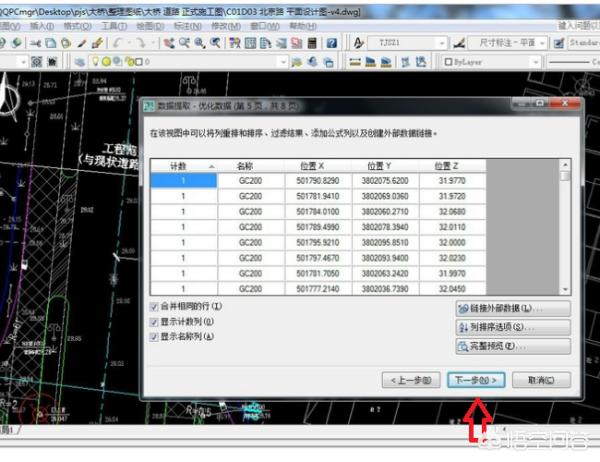
Task: Click the ByLayer color swatch square
Action: point(447,62)
